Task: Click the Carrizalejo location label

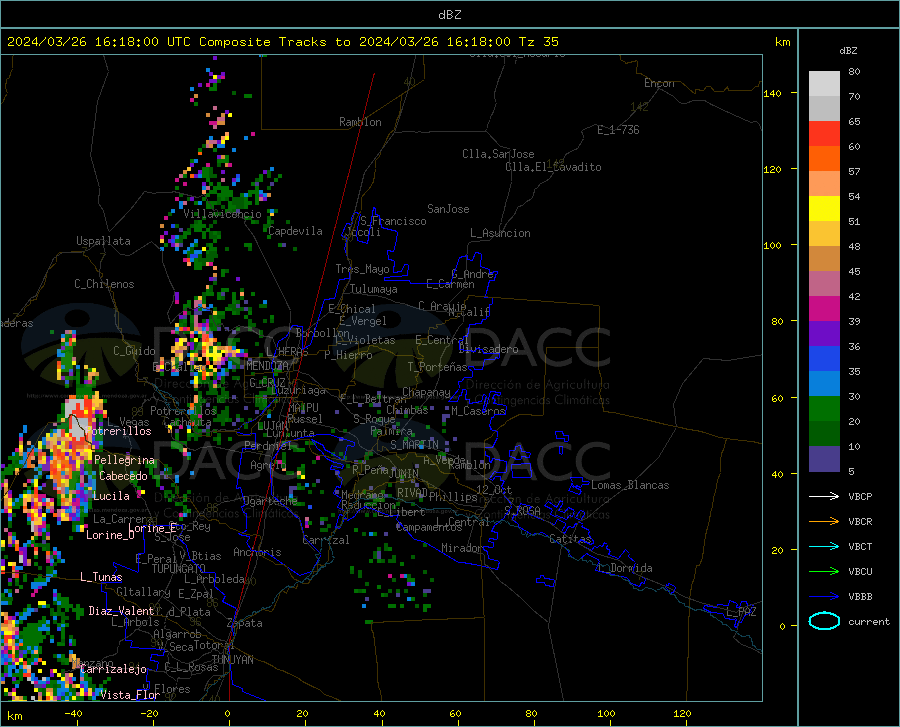Action: (x=113, y=669)
